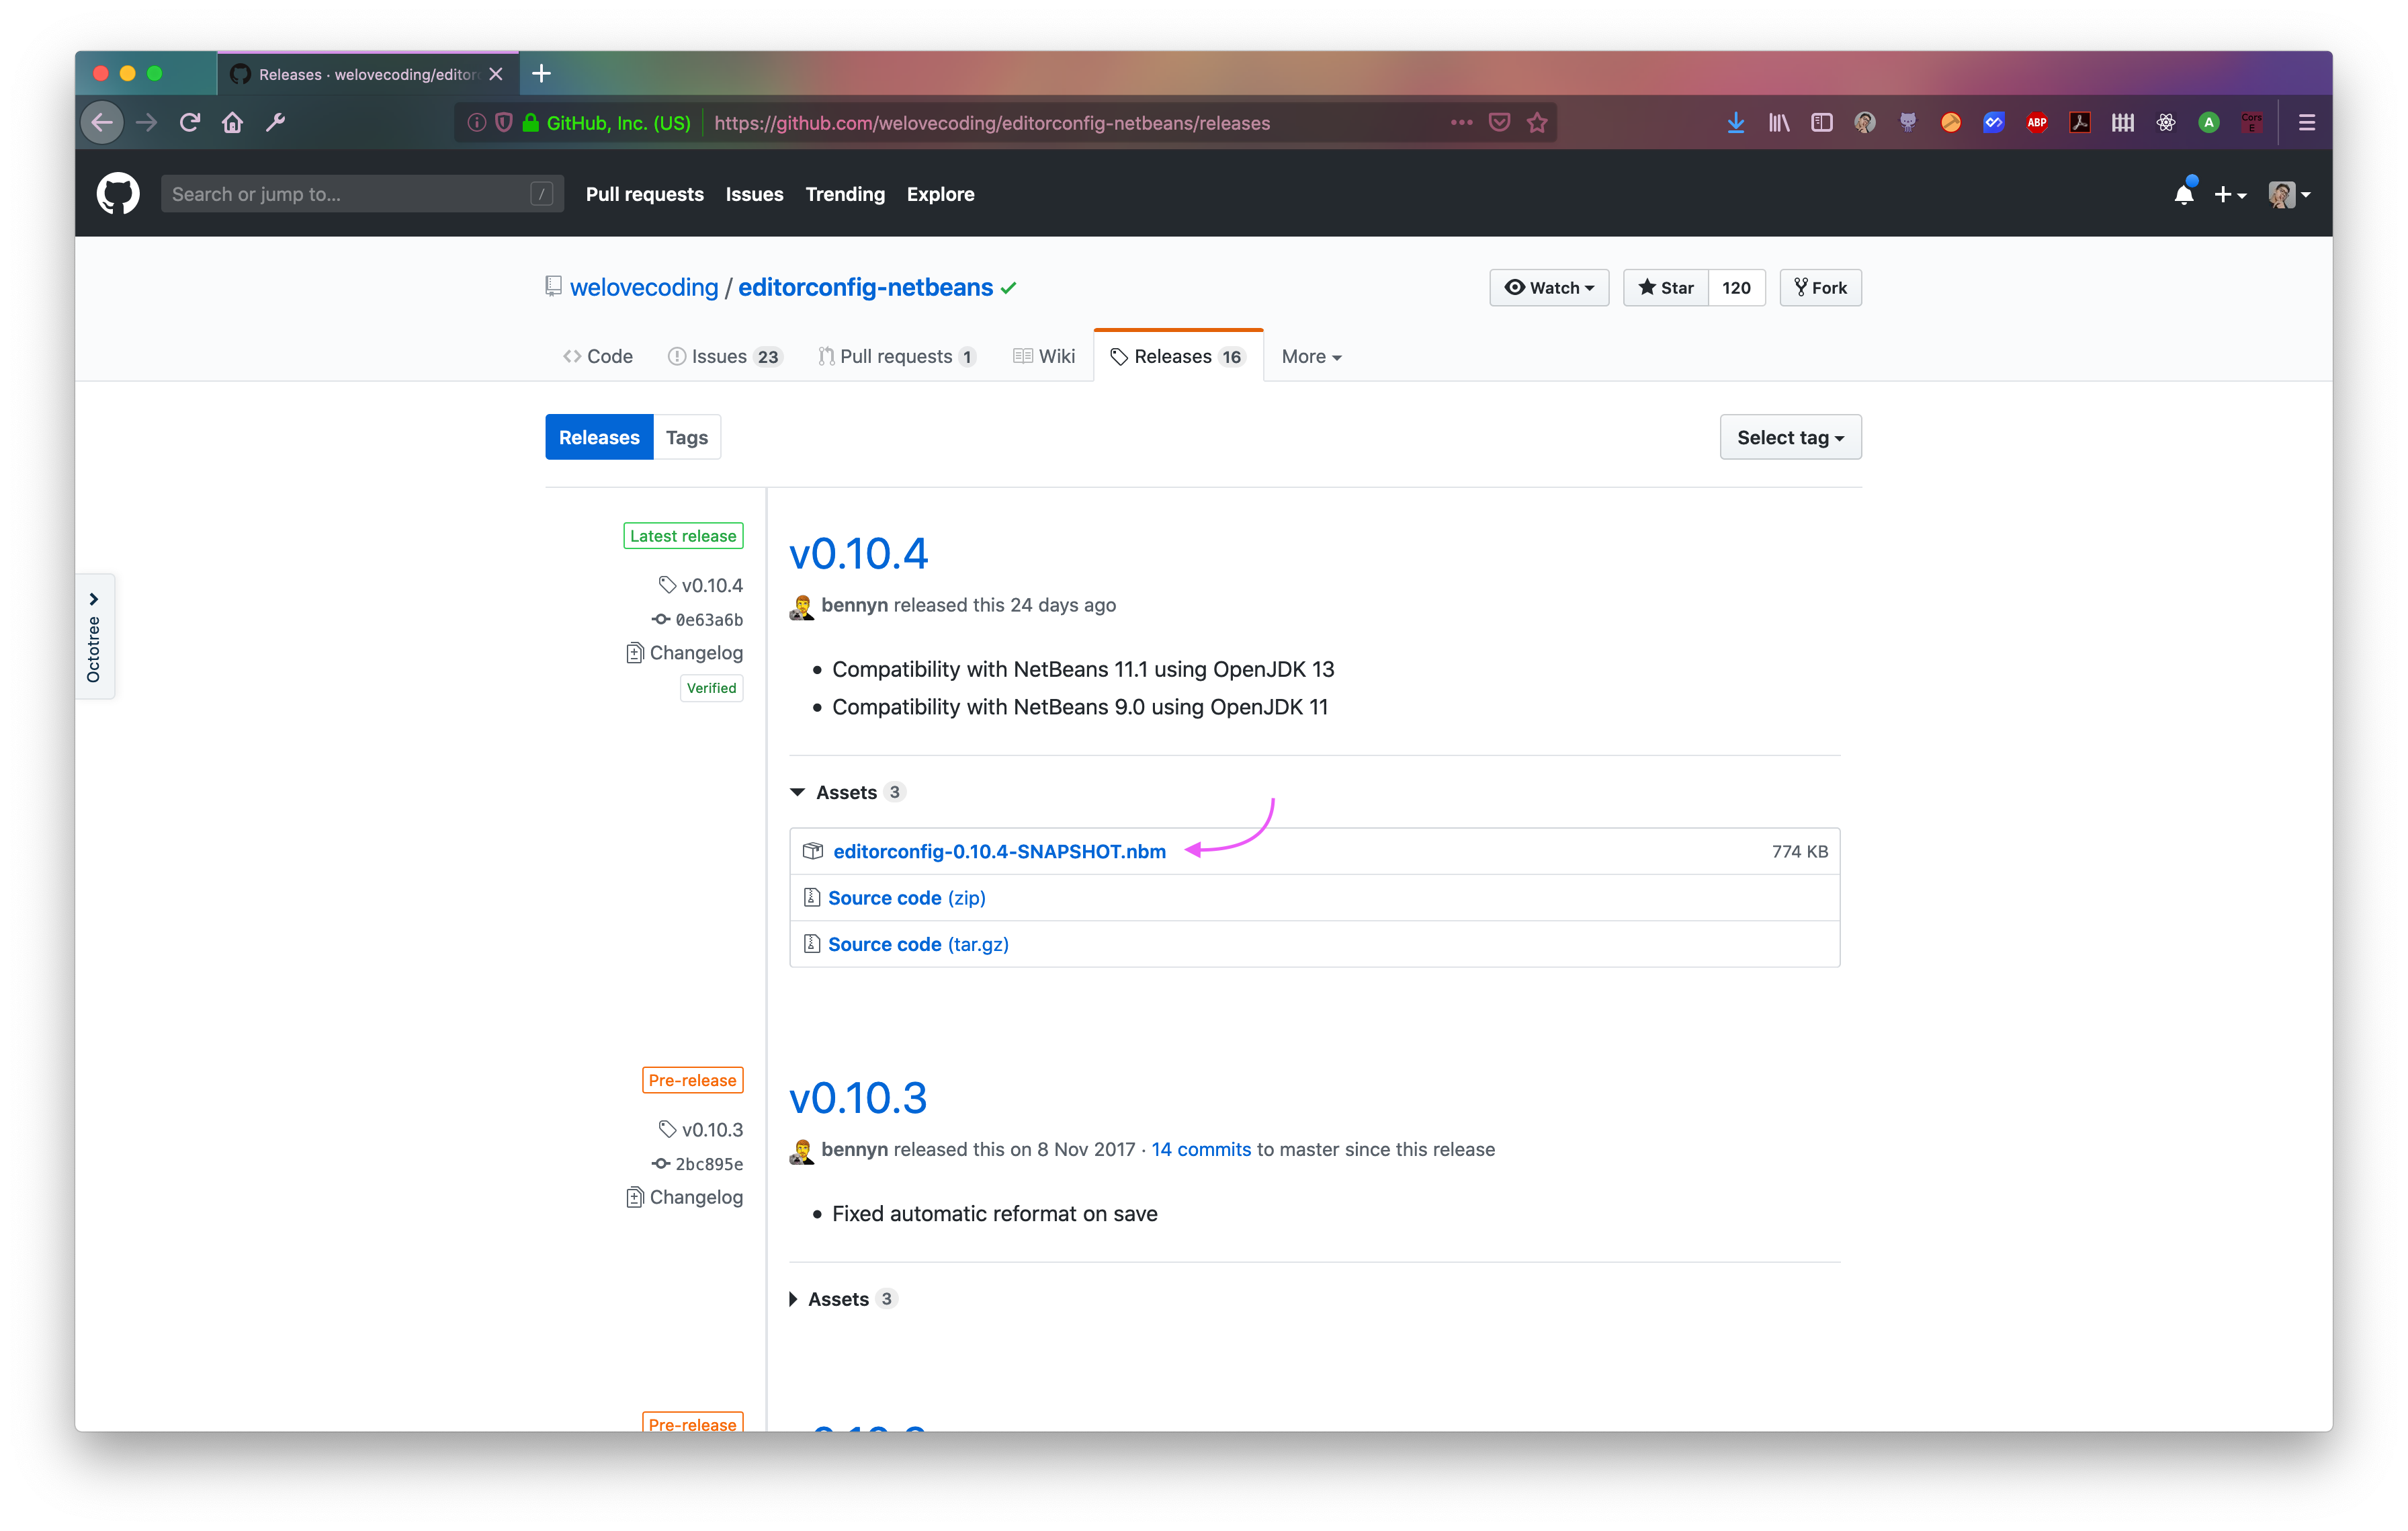This screenshot has width=2408, height=1531.
Task: Open the v0.10.4 release title
Action: pos(859,554)
